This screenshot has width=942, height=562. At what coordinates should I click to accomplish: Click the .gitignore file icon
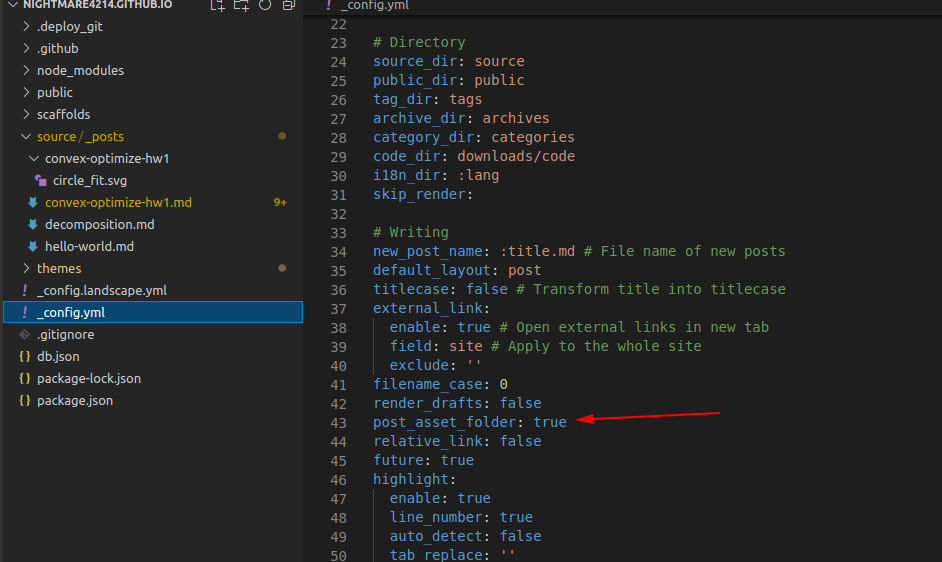[25, 334]
